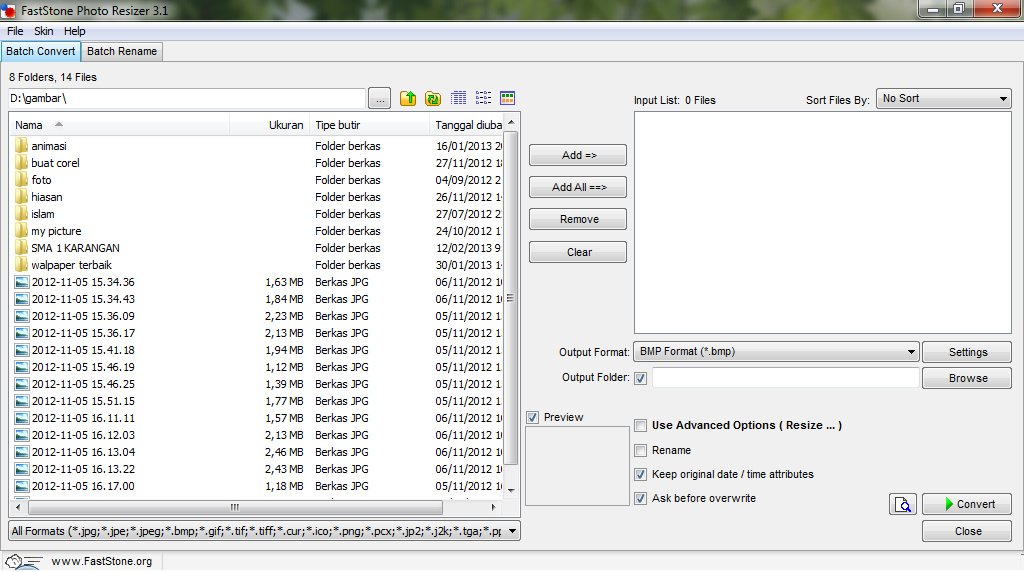Click image icon of 2012-11-05 15.41.18
The width and height of the screenshot is (1026, 572).
coord(22,350)
